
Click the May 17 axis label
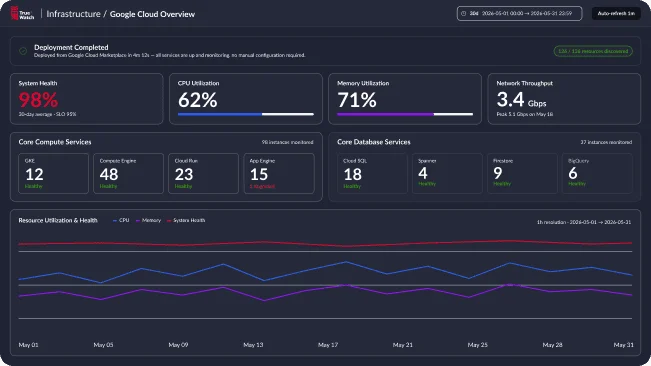tap(328, 345)
